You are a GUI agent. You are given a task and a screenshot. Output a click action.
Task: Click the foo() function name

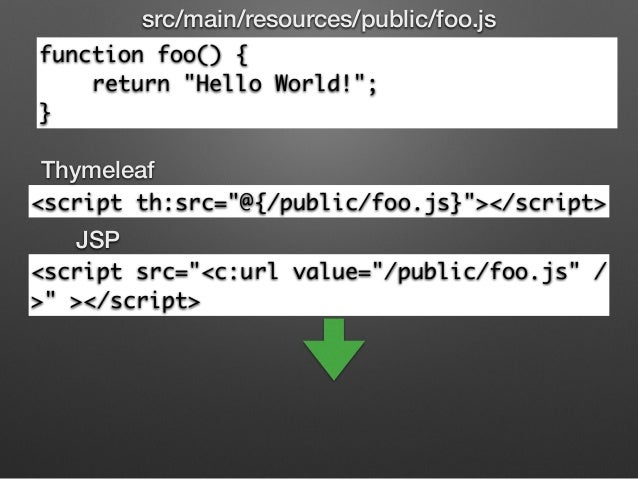(189, 55)
